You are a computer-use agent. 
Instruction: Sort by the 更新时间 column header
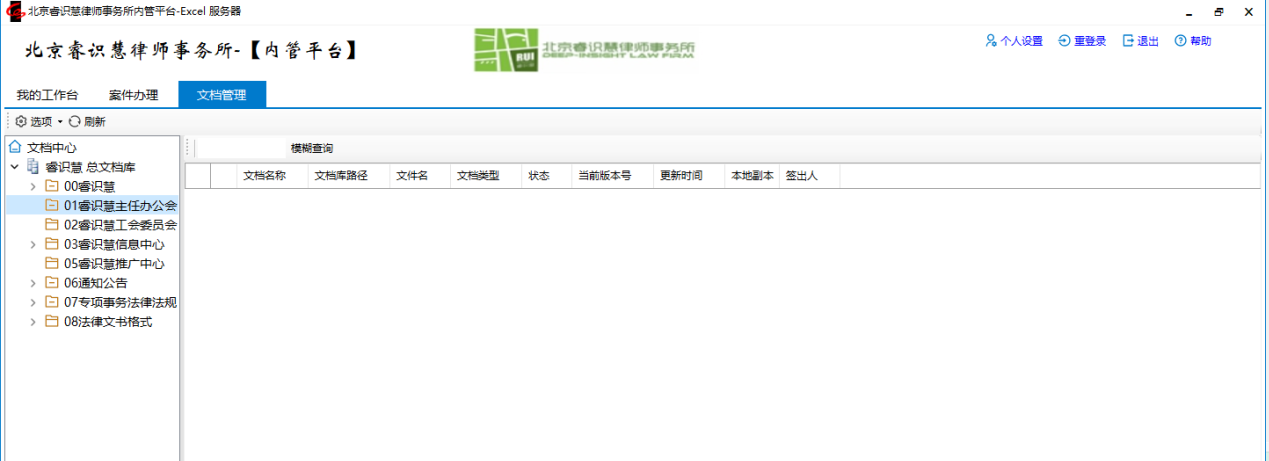tap(681, 176)
